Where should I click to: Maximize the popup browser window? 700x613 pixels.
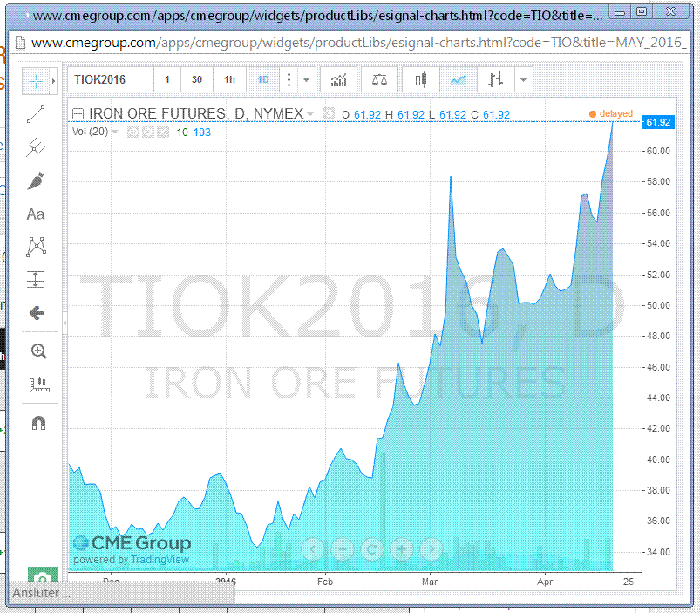tap(641, 12)
